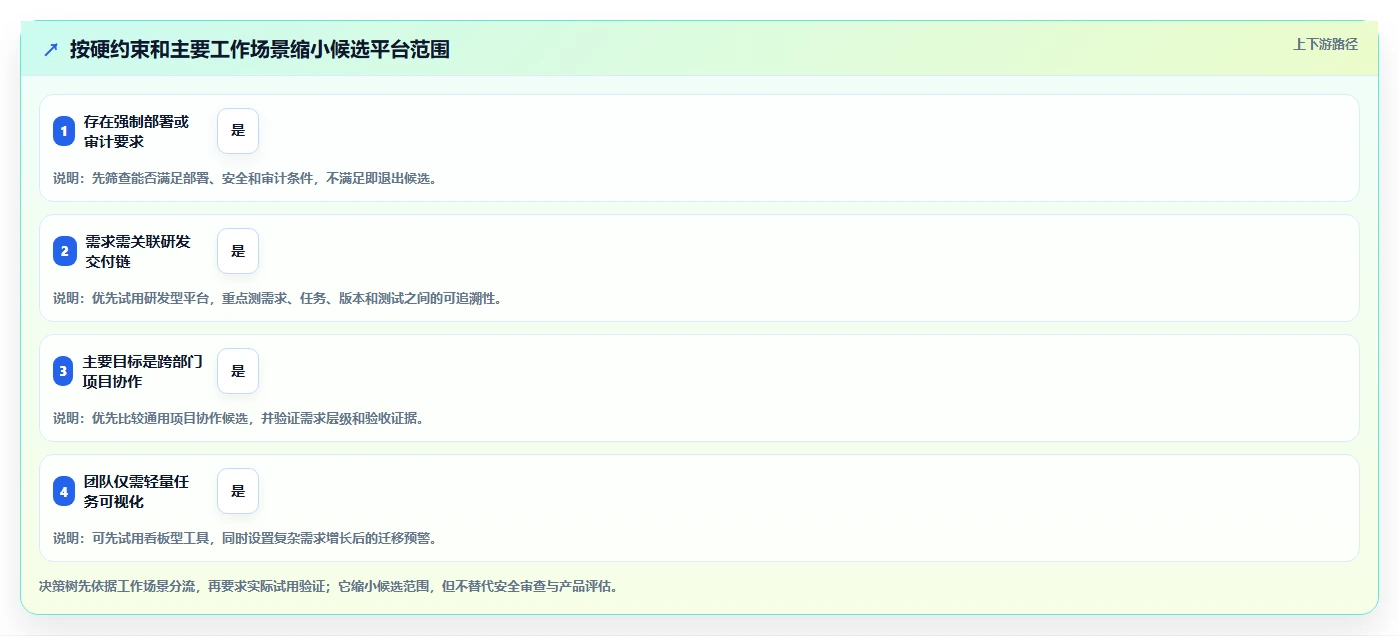Image resolution: width=1399 pixels, height=636 pixels.
Task: Click the note starting 优先比较通用项目协作候选
Action: pos(239,418)
